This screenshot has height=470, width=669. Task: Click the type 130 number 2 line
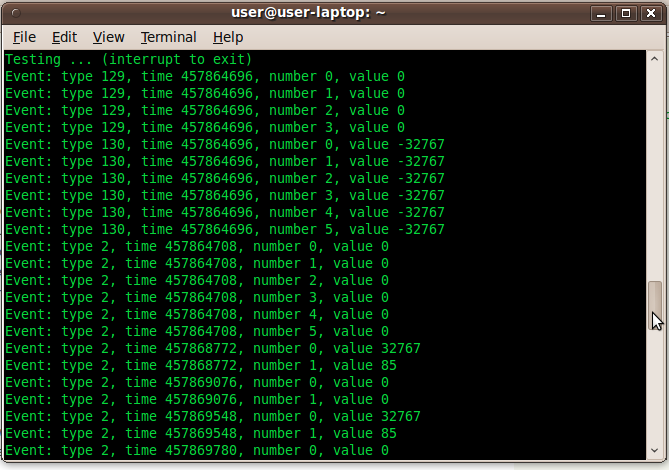tap(225, 178)
